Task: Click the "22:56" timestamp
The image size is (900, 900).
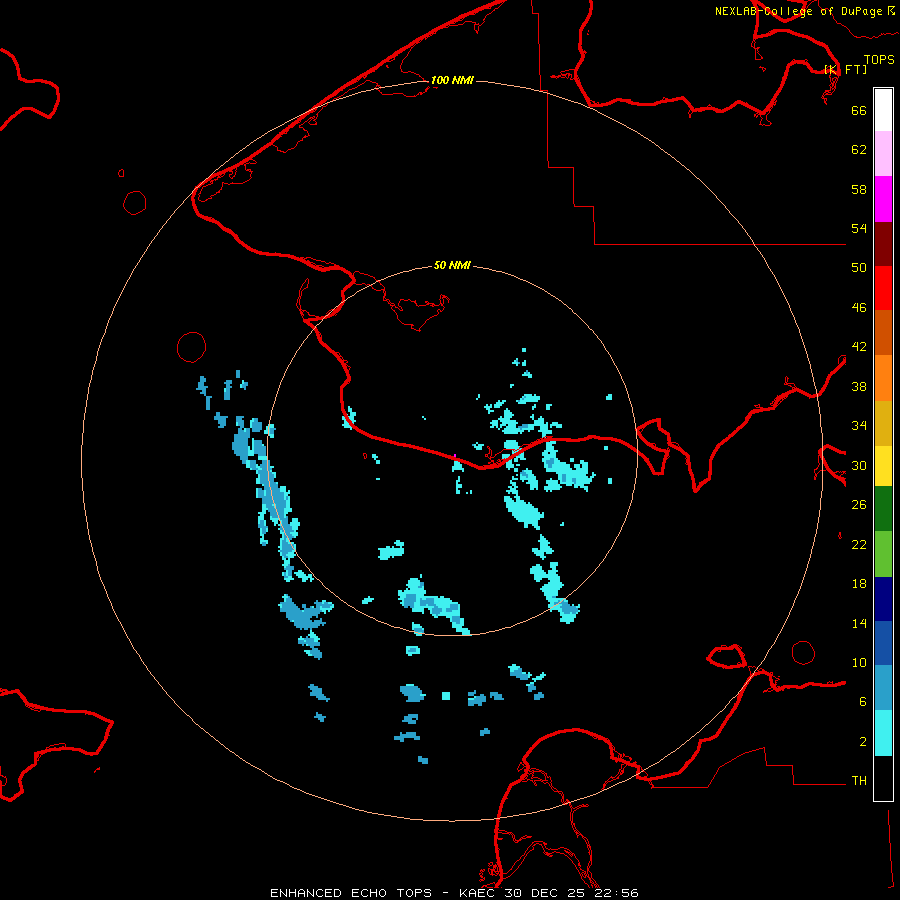Action: point(618,893)
